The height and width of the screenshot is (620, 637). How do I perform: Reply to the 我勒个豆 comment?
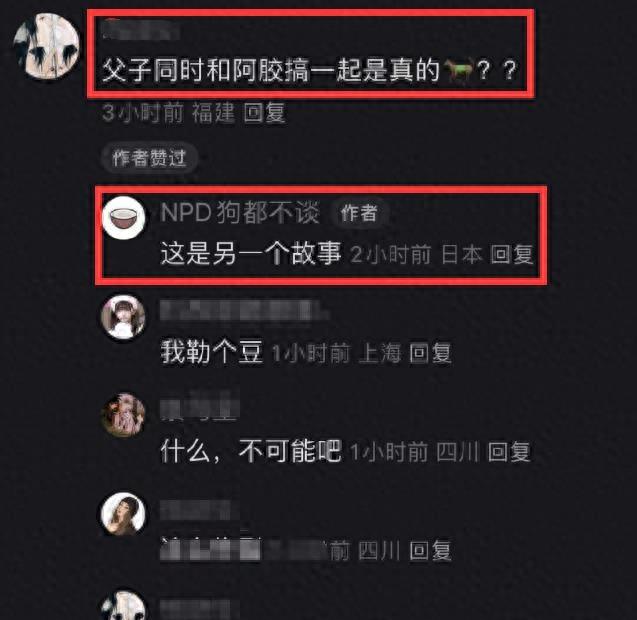point(430,353)
